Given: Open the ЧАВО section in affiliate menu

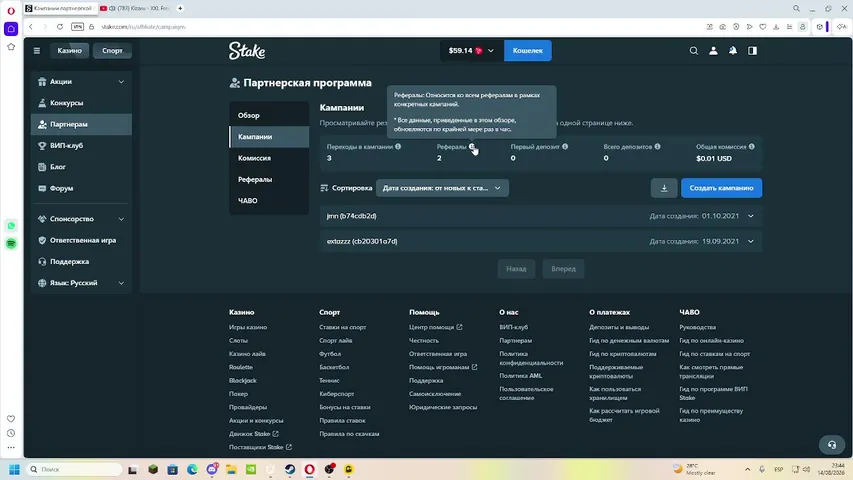Looking at the screenshot, I should tap(269, 200).
